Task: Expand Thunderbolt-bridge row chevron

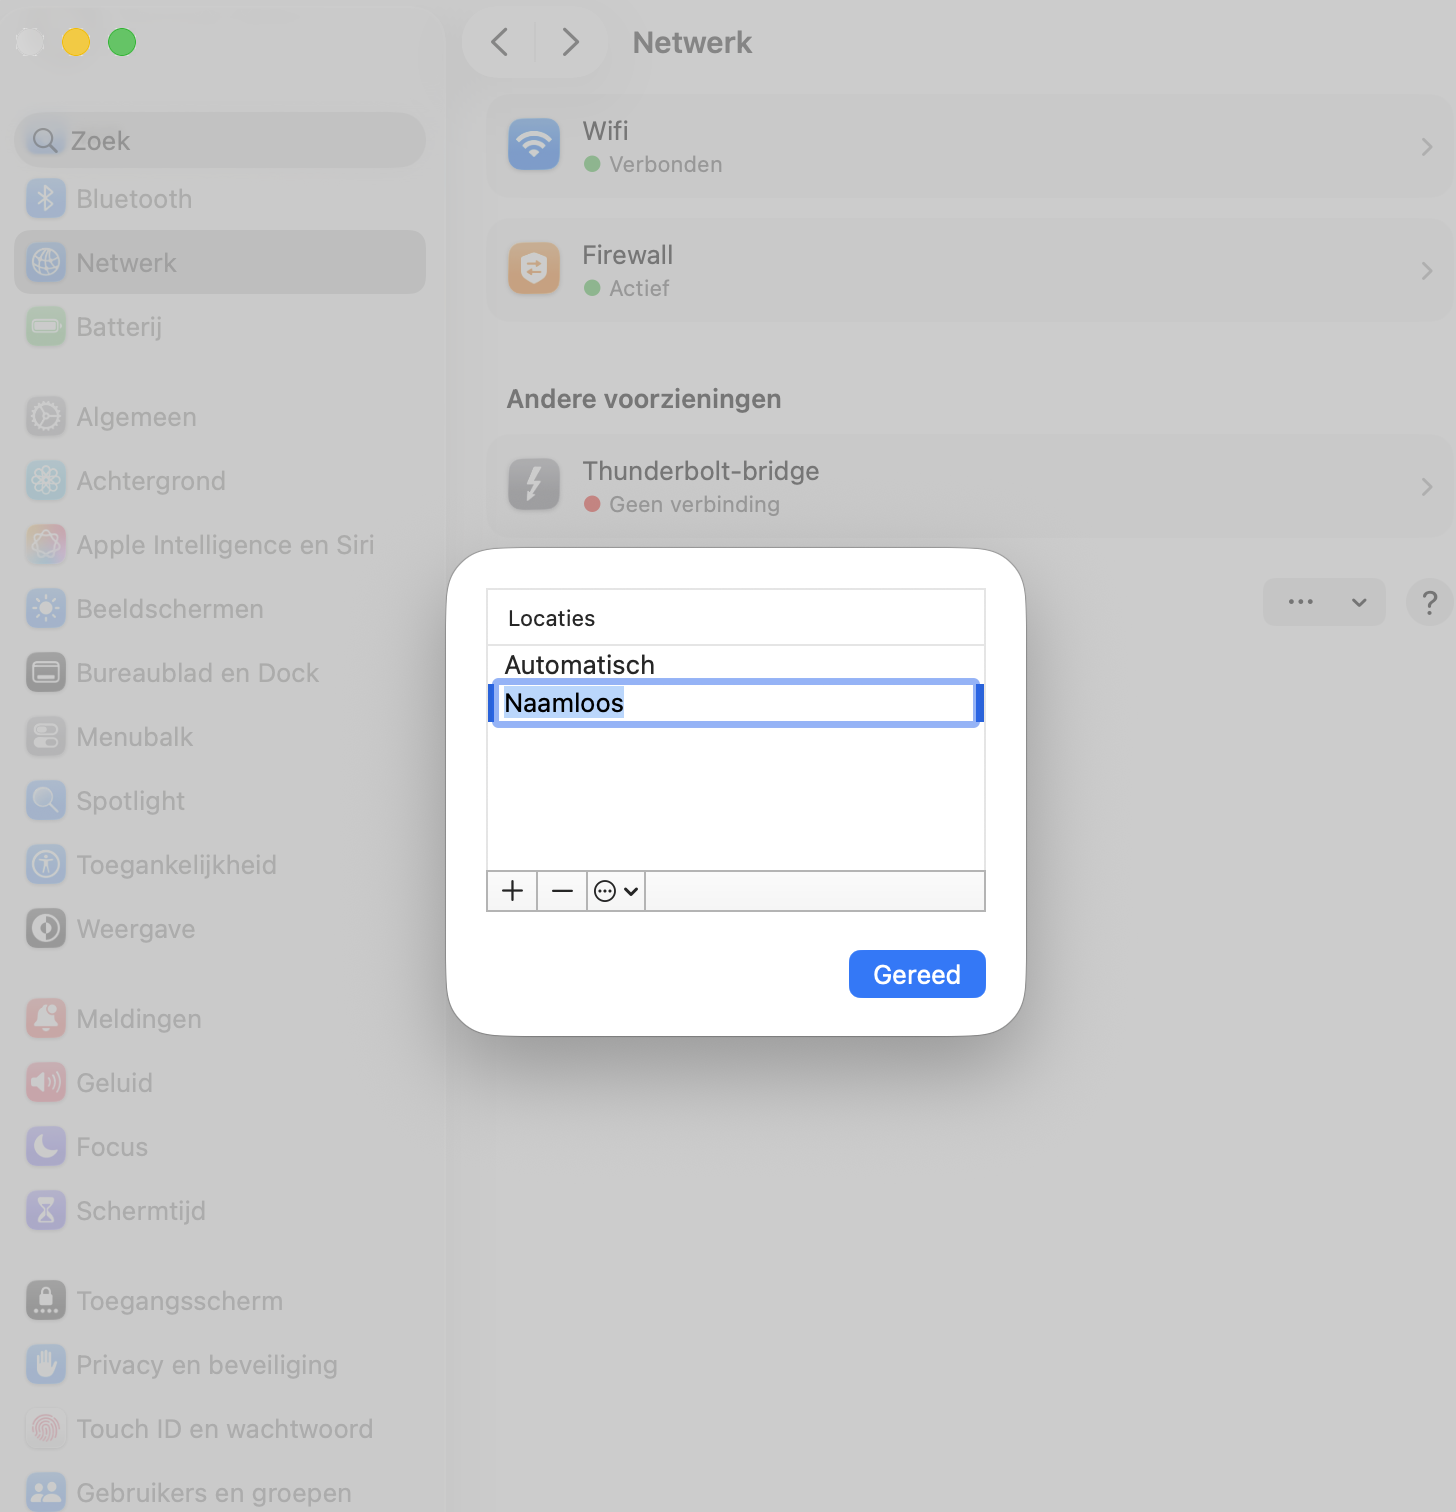Action: click(1426, 487)
